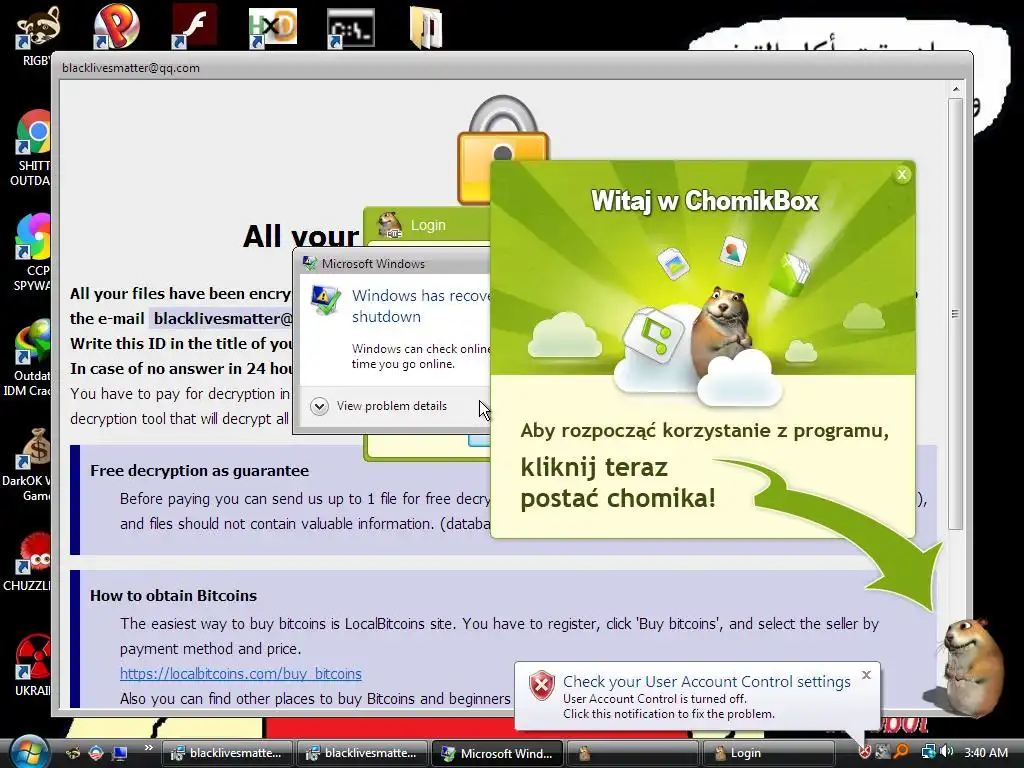Click the red security shield tray icon
The width and height of the screenshot is (1024, 768).
click(865, 752)
